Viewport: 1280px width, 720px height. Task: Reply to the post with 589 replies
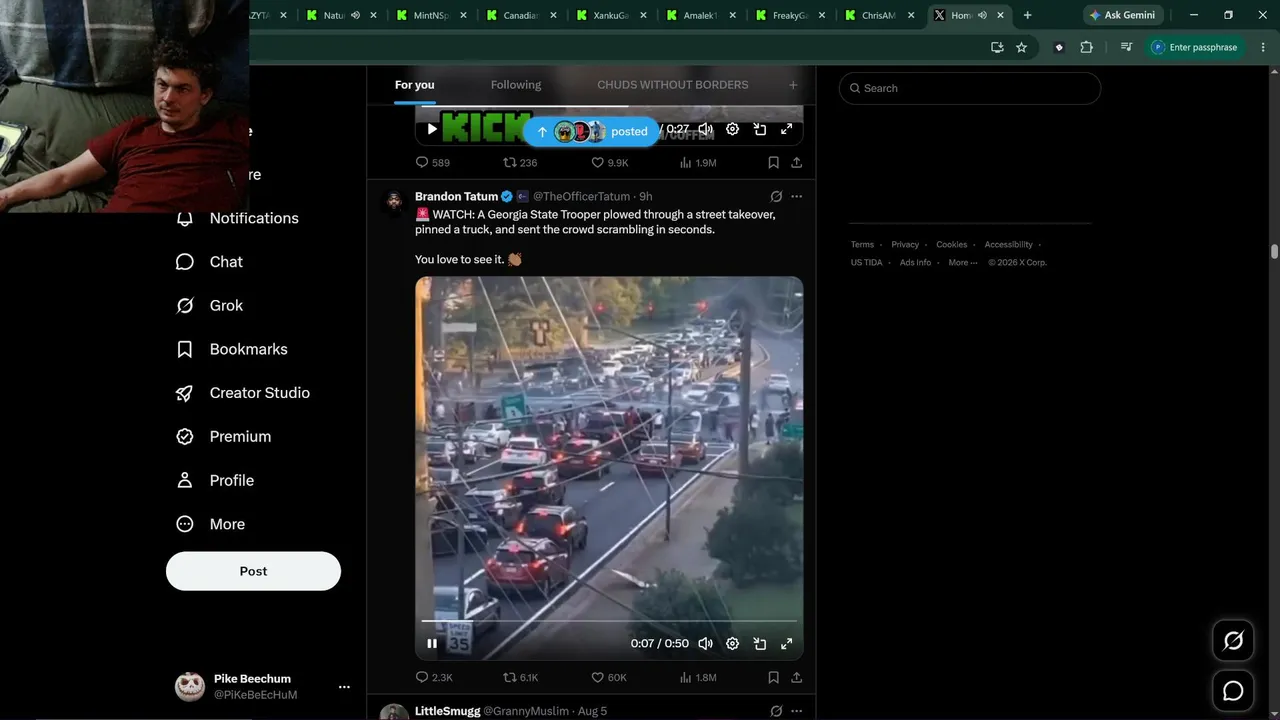(433, 162)
